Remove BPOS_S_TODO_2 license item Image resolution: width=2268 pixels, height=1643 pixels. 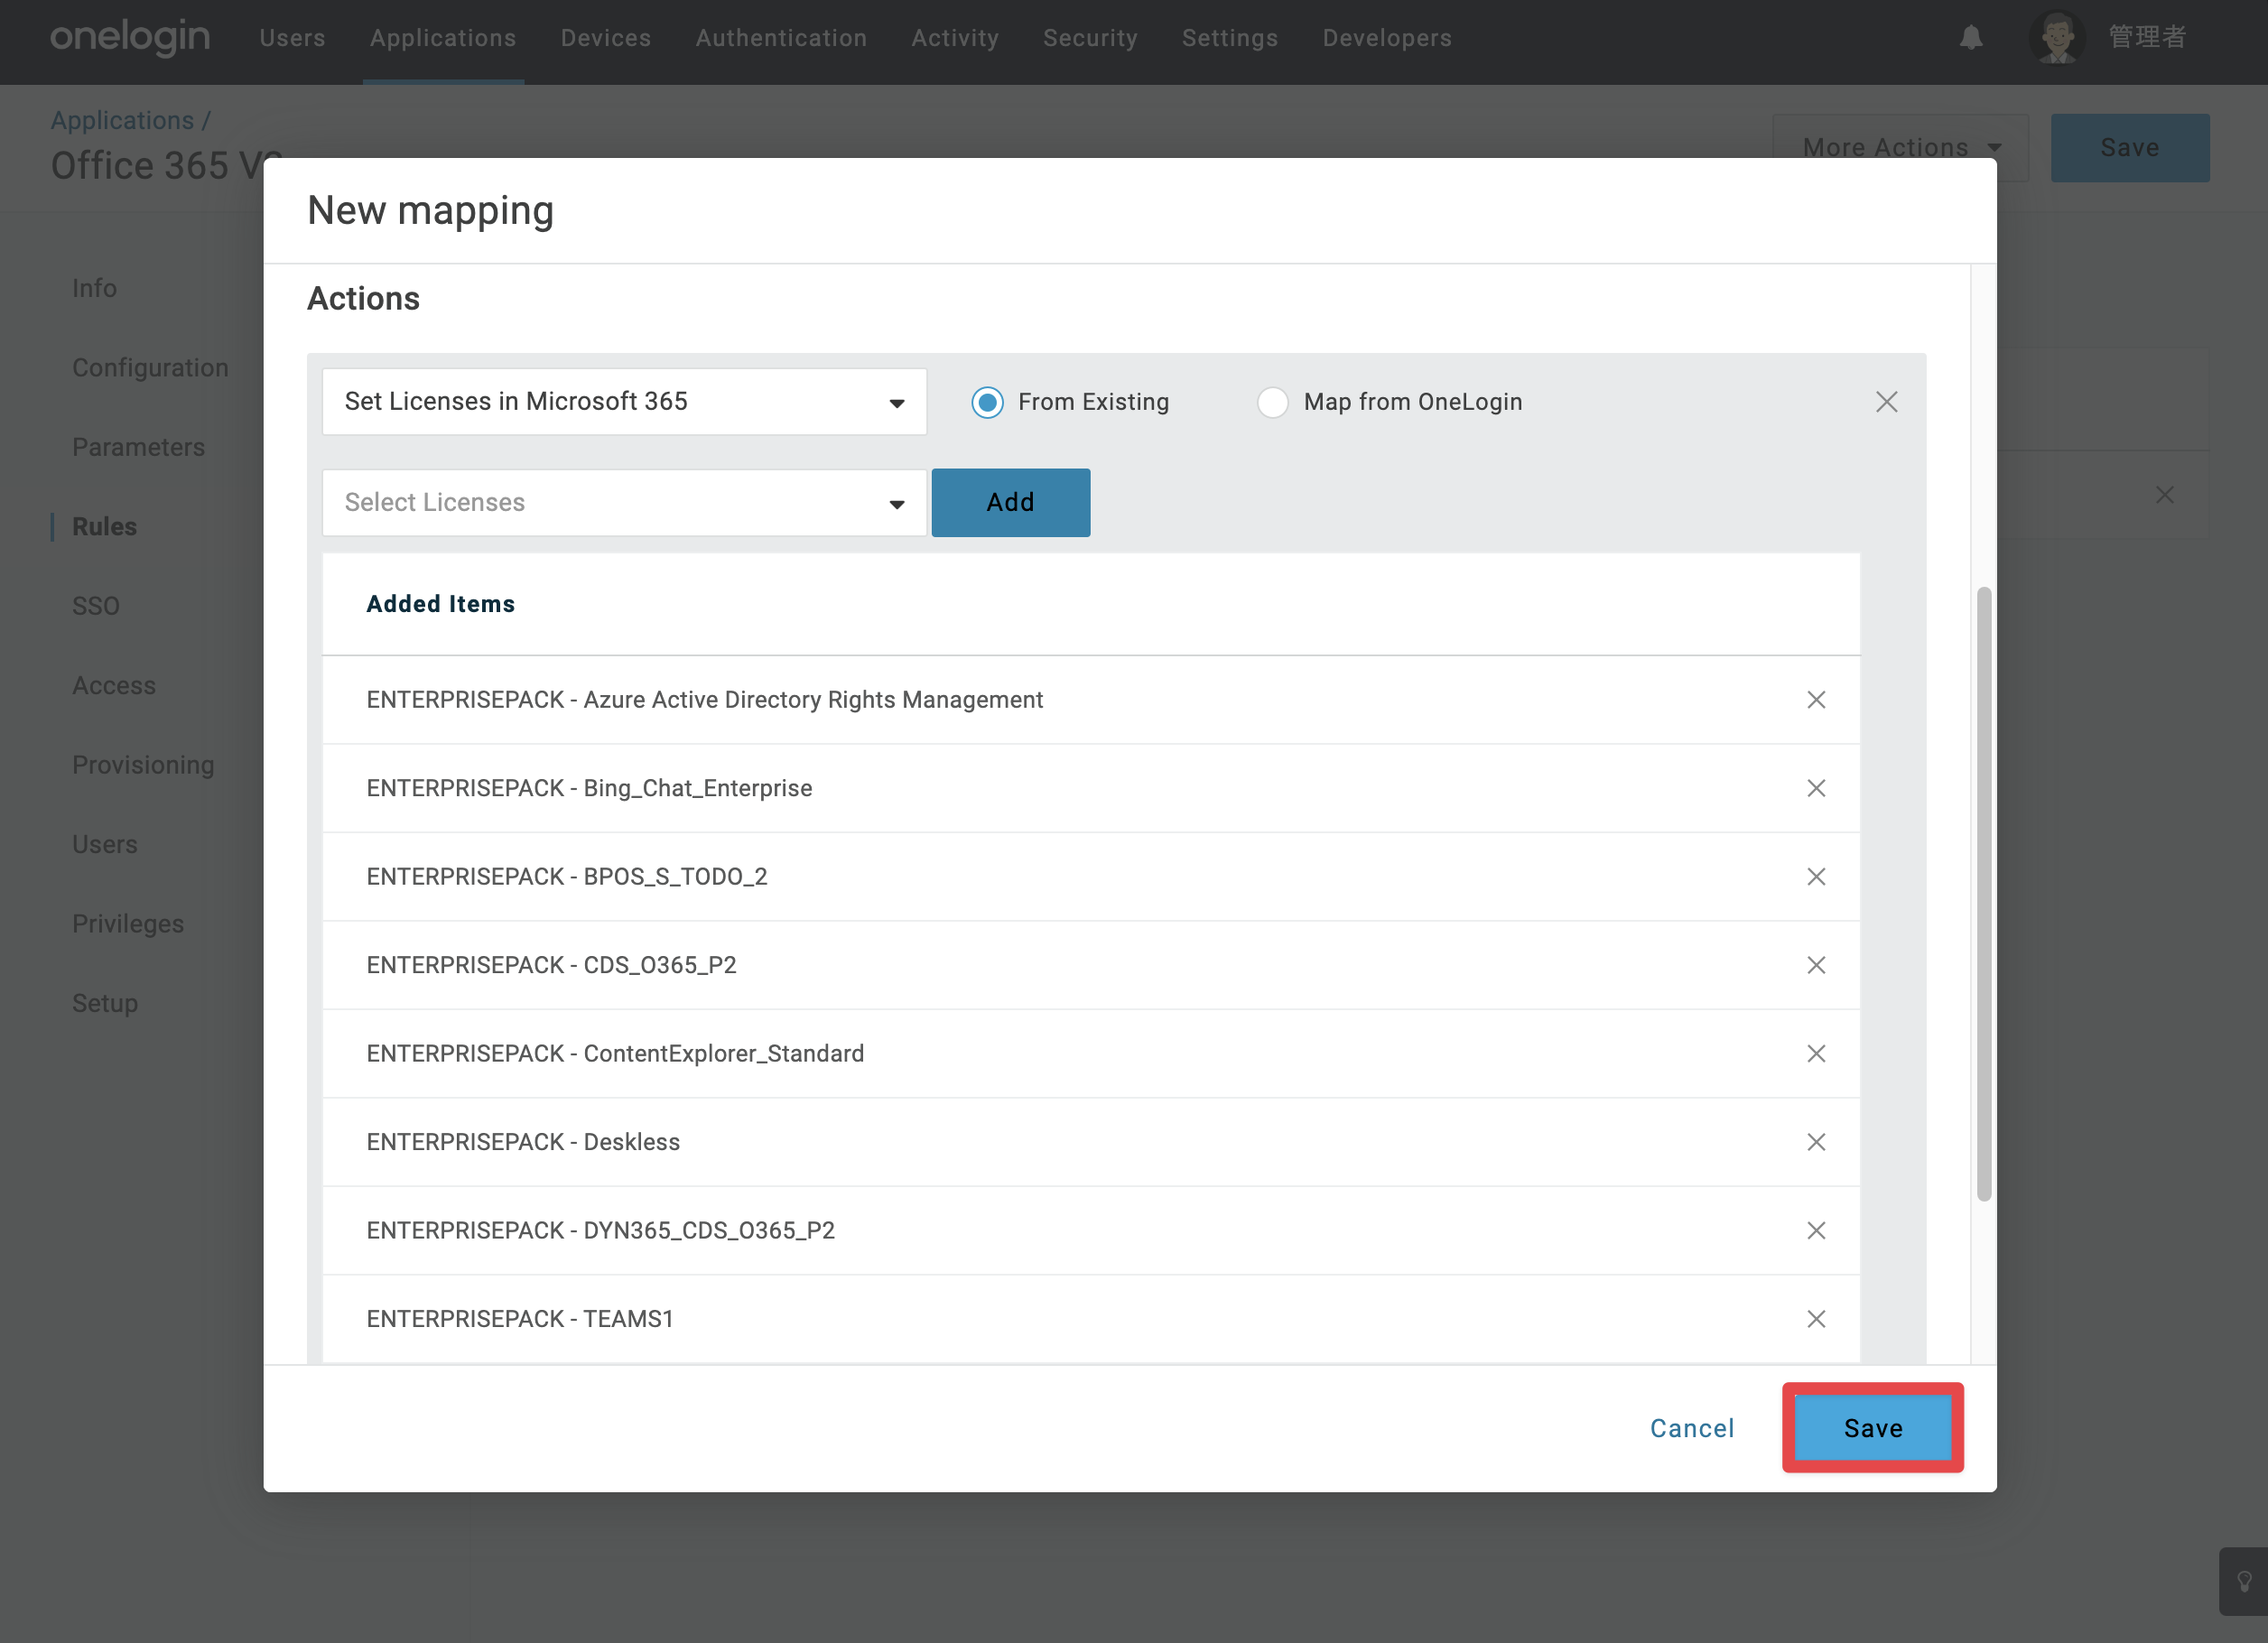click(x=1816, y=877)
